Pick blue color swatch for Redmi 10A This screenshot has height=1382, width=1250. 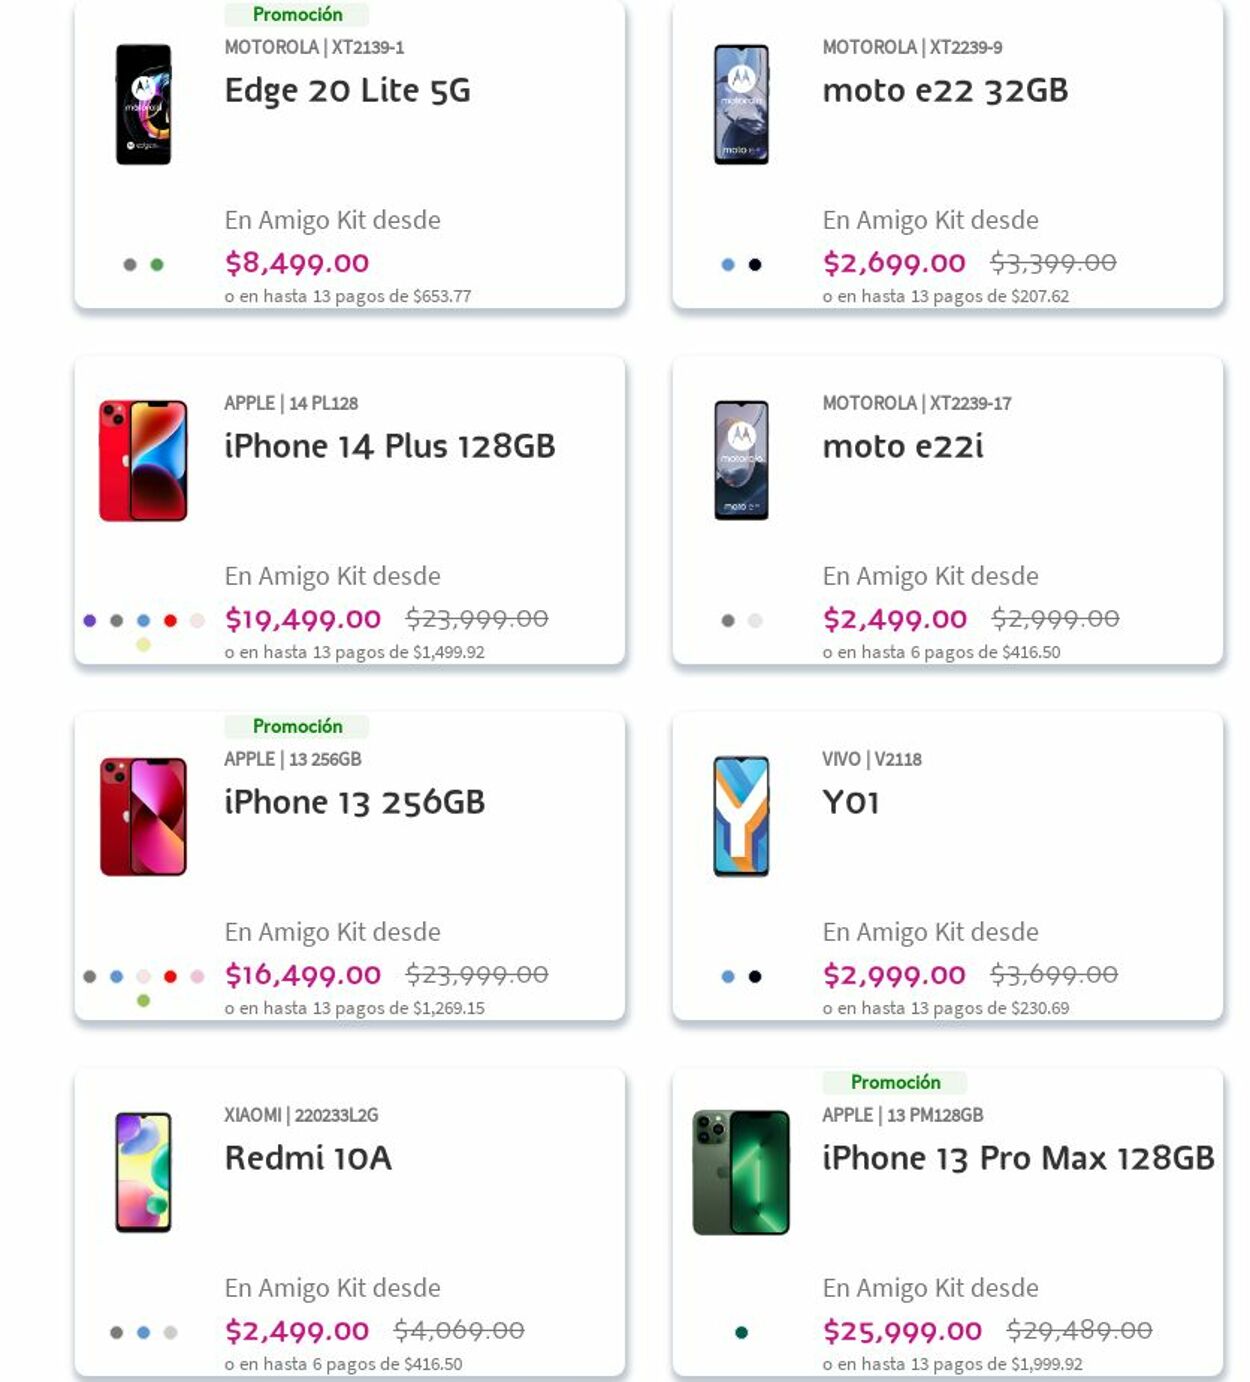click(143, 1333)
